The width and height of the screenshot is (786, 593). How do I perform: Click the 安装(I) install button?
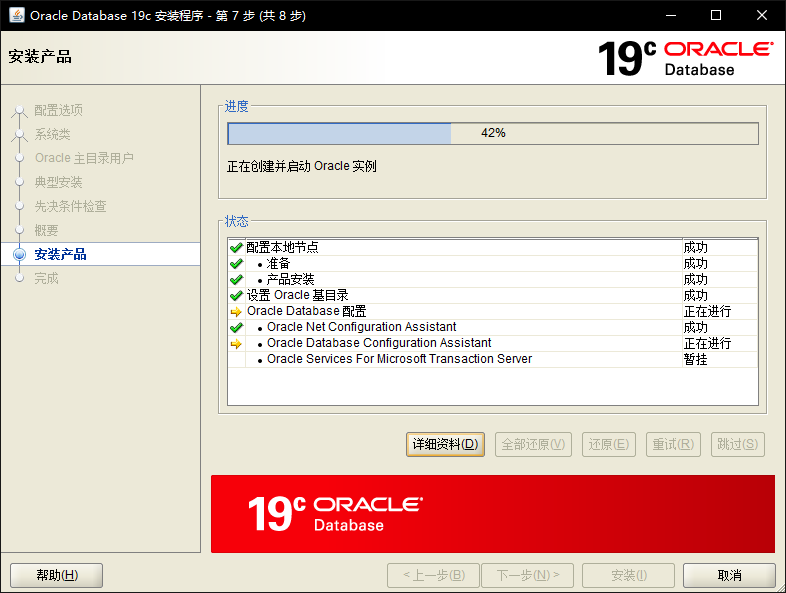[x=629, y=575]
